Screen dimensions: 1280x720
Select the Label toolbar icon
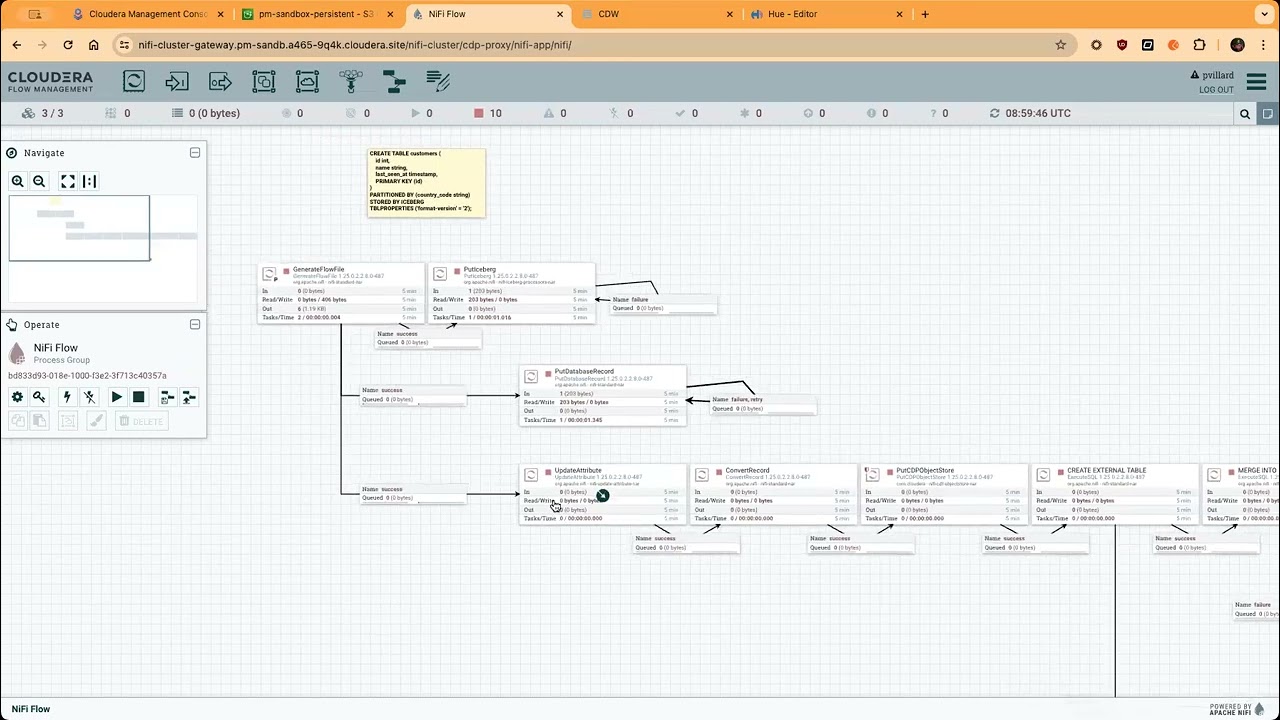[437, 82]
